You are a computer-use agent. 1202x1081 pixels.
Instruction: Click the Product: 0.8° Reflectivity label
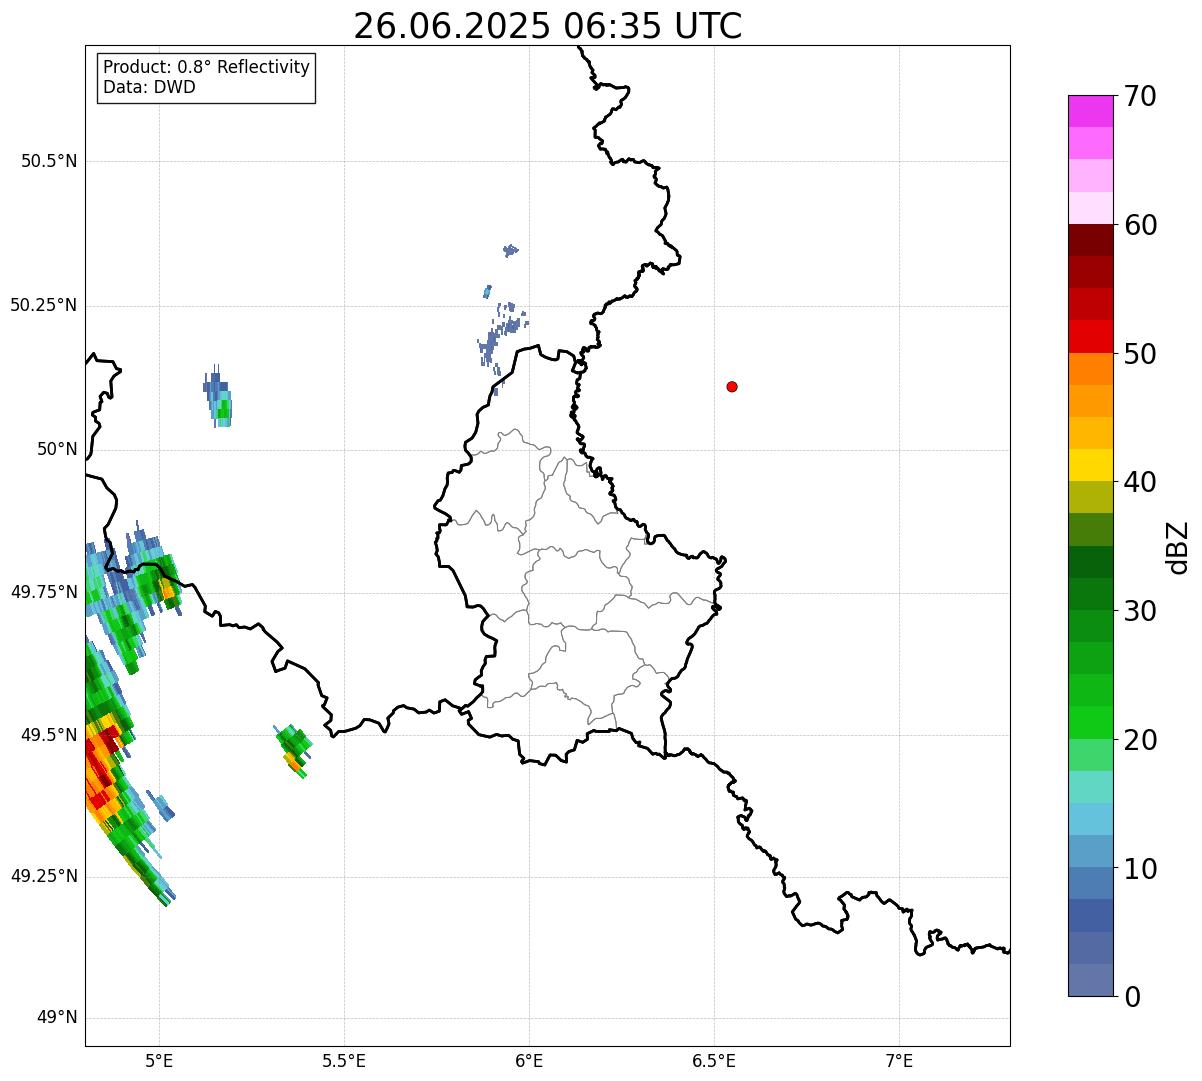[207, 67]
